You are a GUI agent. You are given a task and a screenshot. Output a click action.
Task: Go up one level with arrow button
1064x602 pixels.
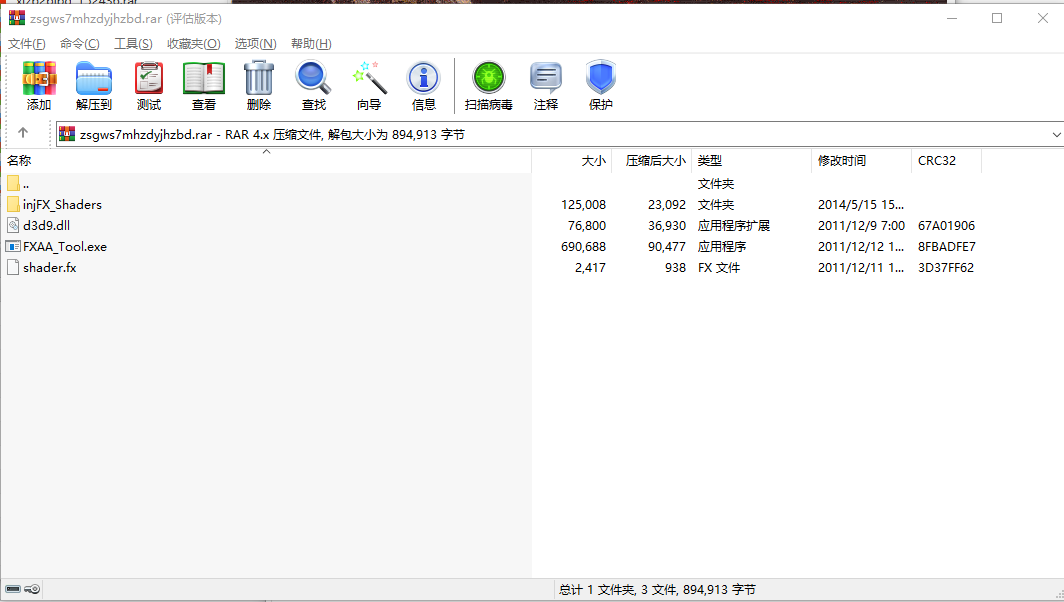pyautogui.click(x=23, y=133)
